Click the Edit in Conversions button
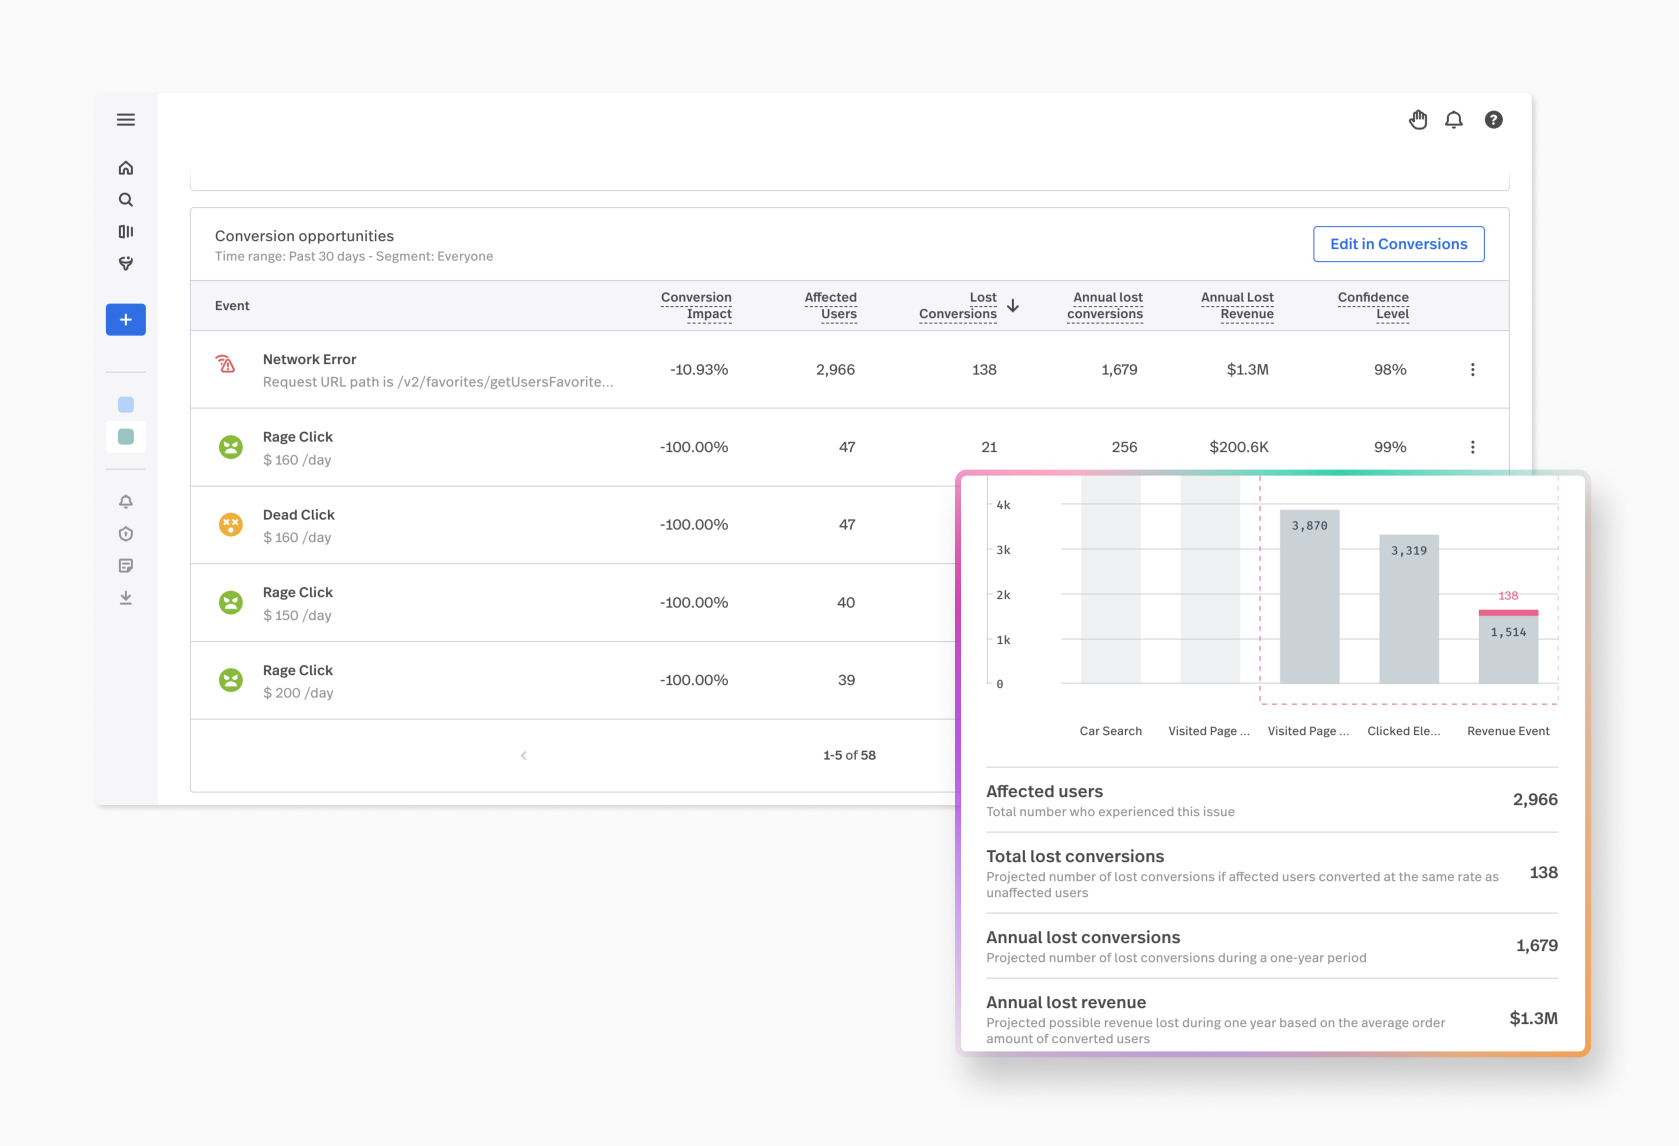The image size is (1679, 1146). (x=1399, y=244)
